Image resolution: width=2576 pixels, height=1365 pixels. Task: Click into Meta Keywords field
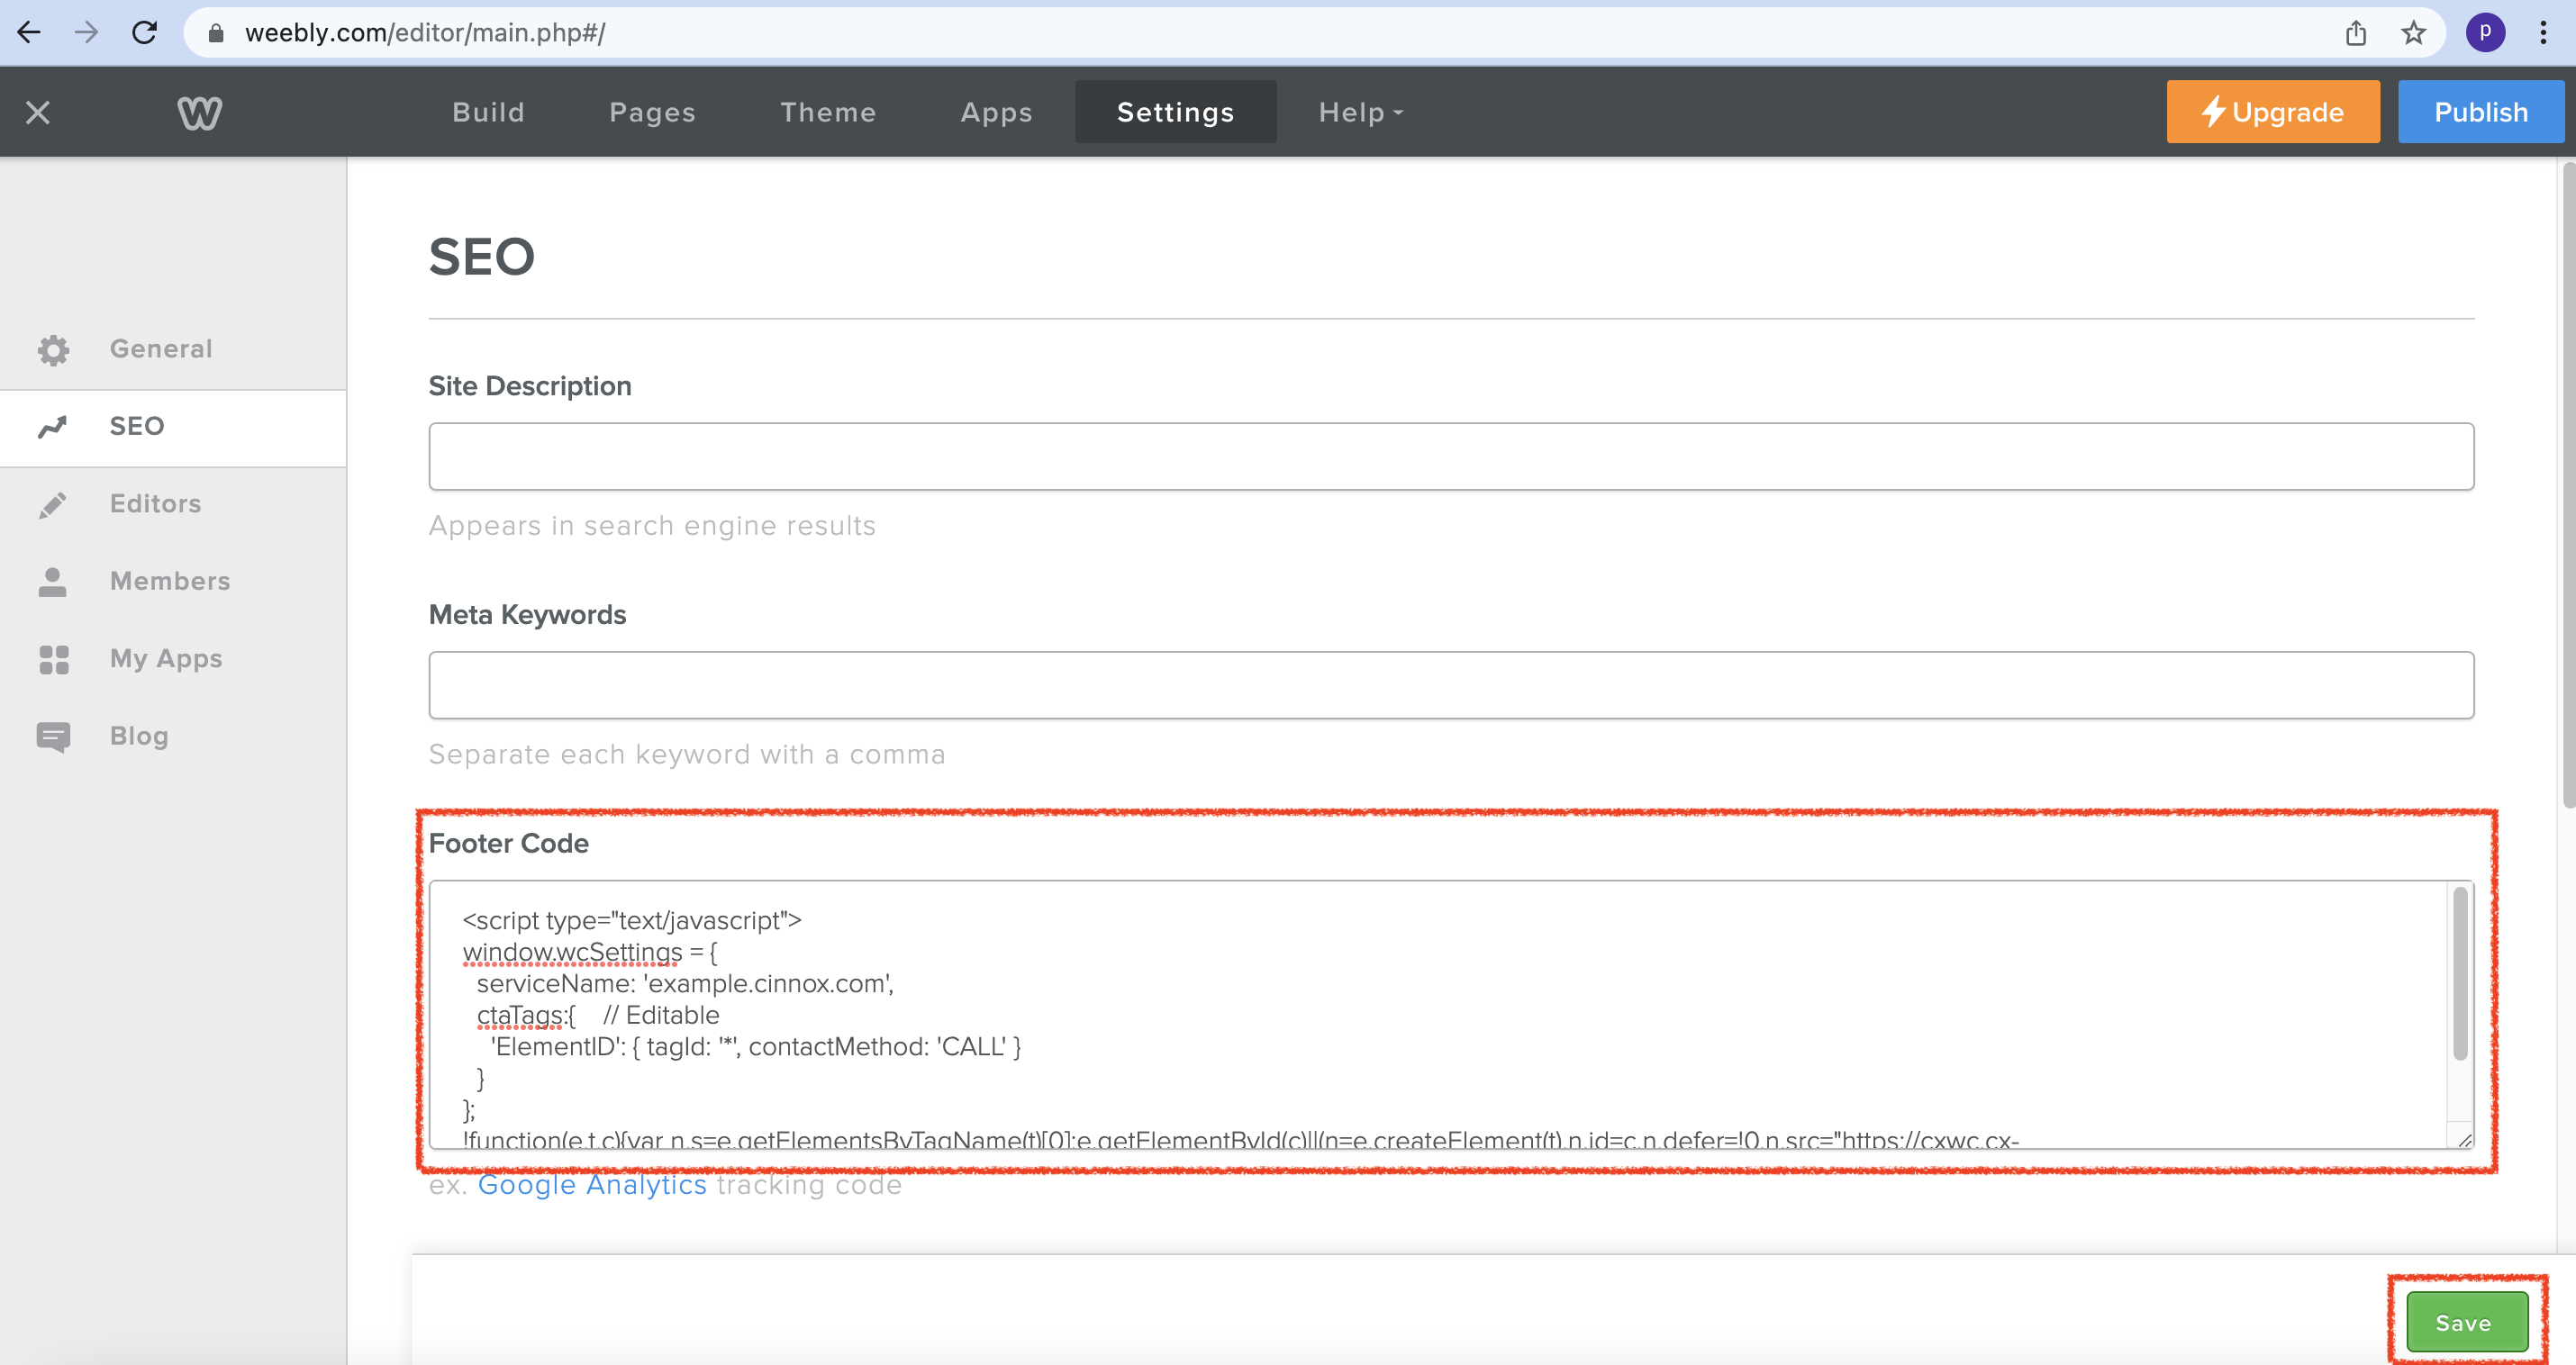tap(1450, 685)
